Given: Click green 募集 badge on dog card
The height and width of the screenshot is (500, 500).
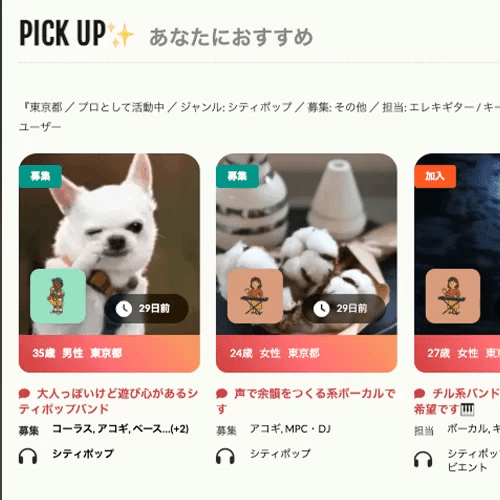Looking at the screenshot, I should [x=40, y=176].
